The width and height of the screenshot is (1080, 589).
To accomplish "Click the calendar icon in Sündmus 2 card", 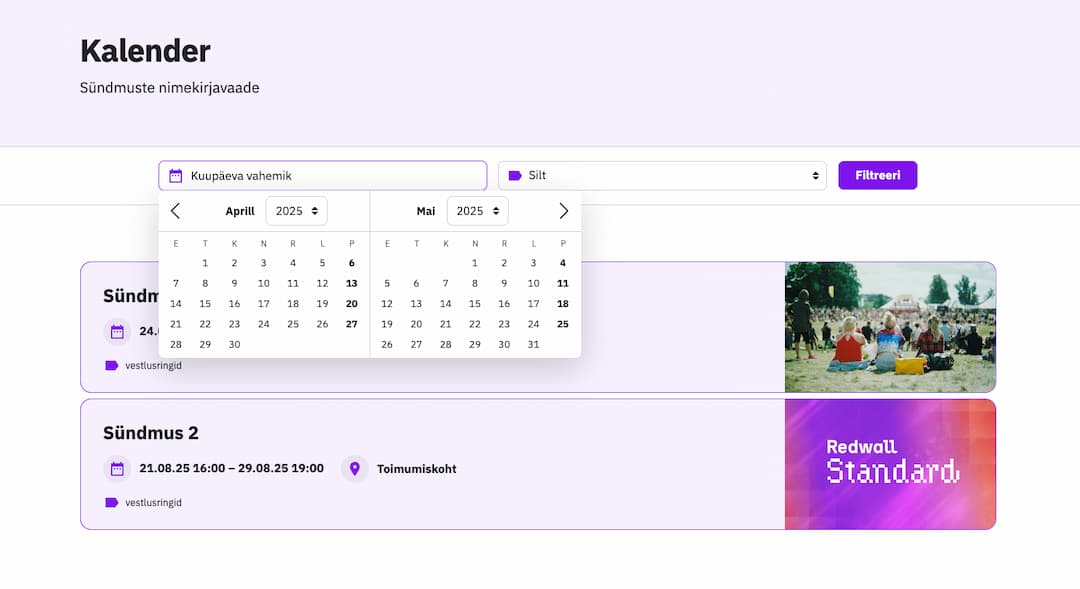I will [x=117, y=468].
